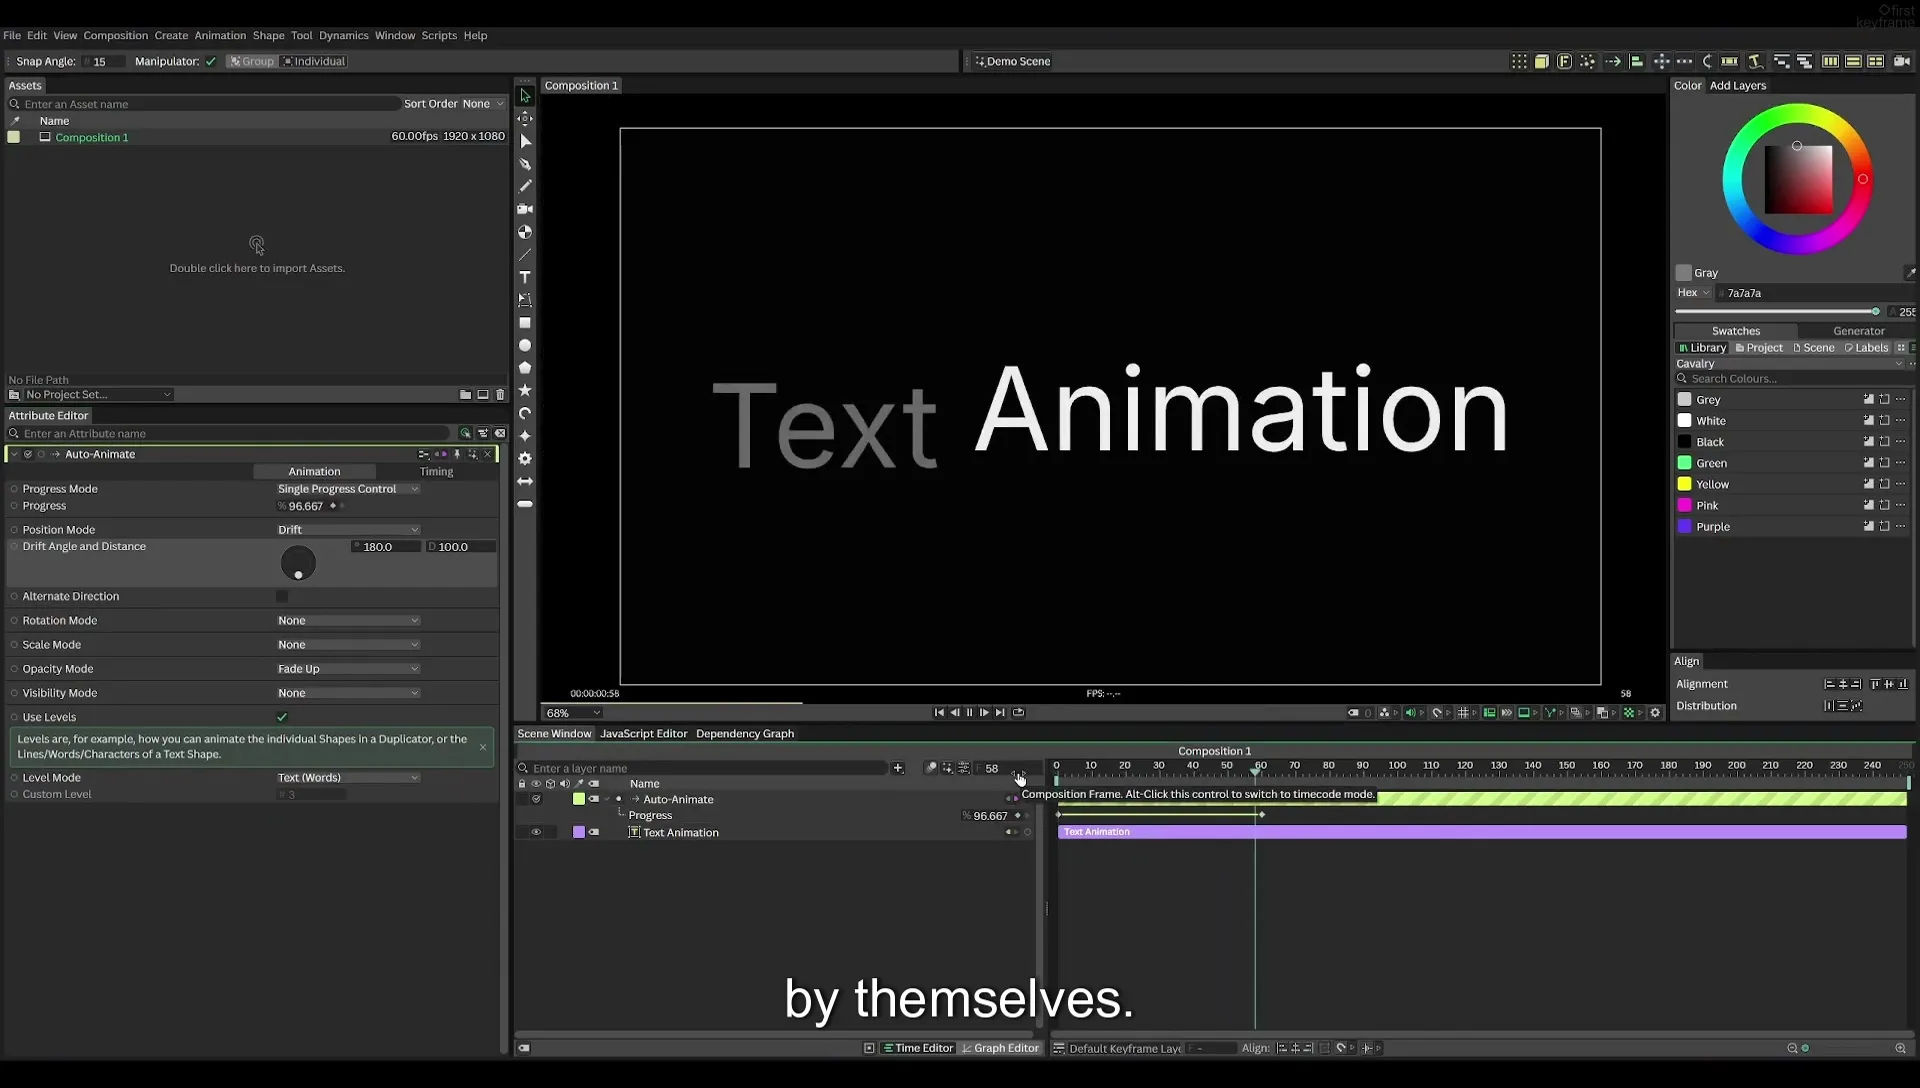Open the Level Mode dropdown
This screenshot has height=1088, width=1920.
348,778
